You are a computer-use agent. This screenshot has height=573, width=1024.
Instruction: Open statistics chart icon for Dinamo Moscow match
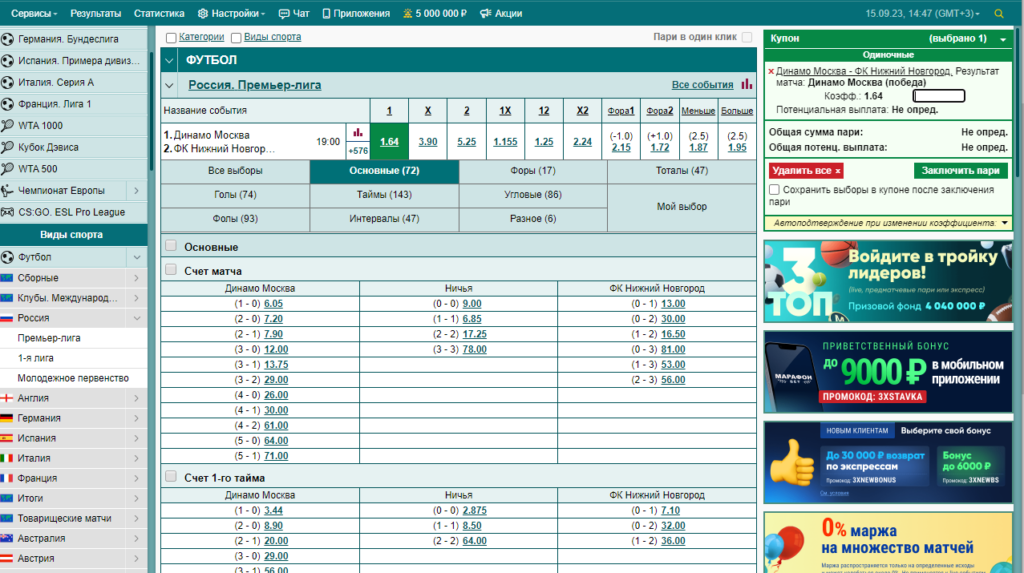[x=358, y=133]
